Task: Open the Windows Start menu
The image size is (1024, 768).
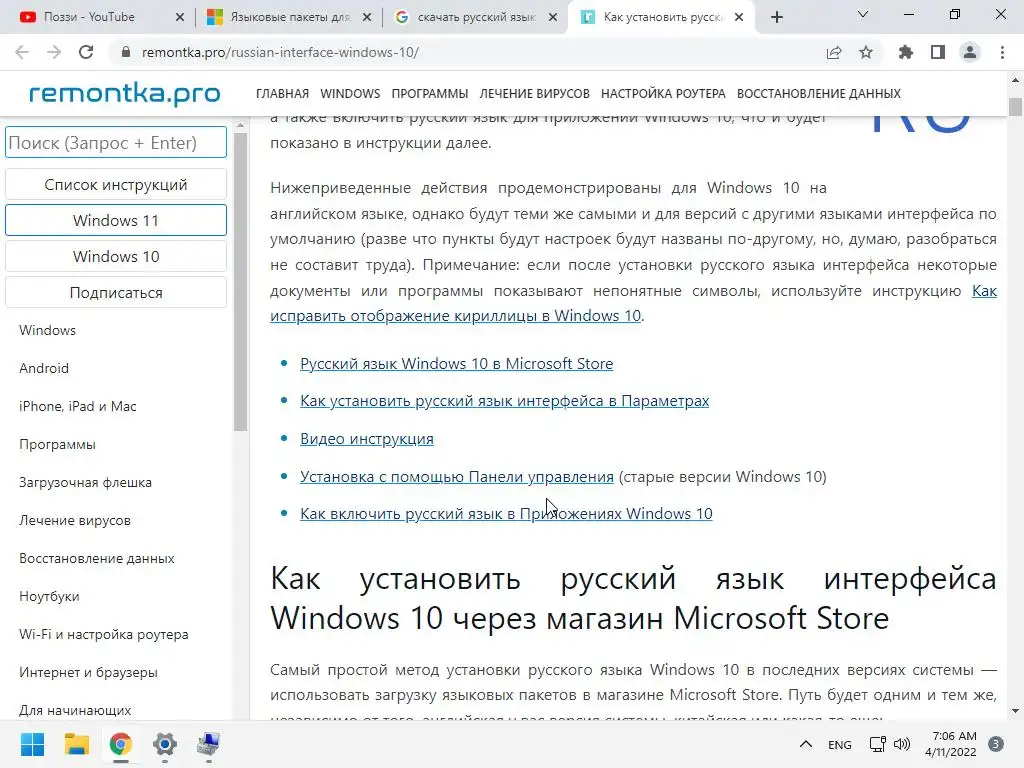Action: 32,744
